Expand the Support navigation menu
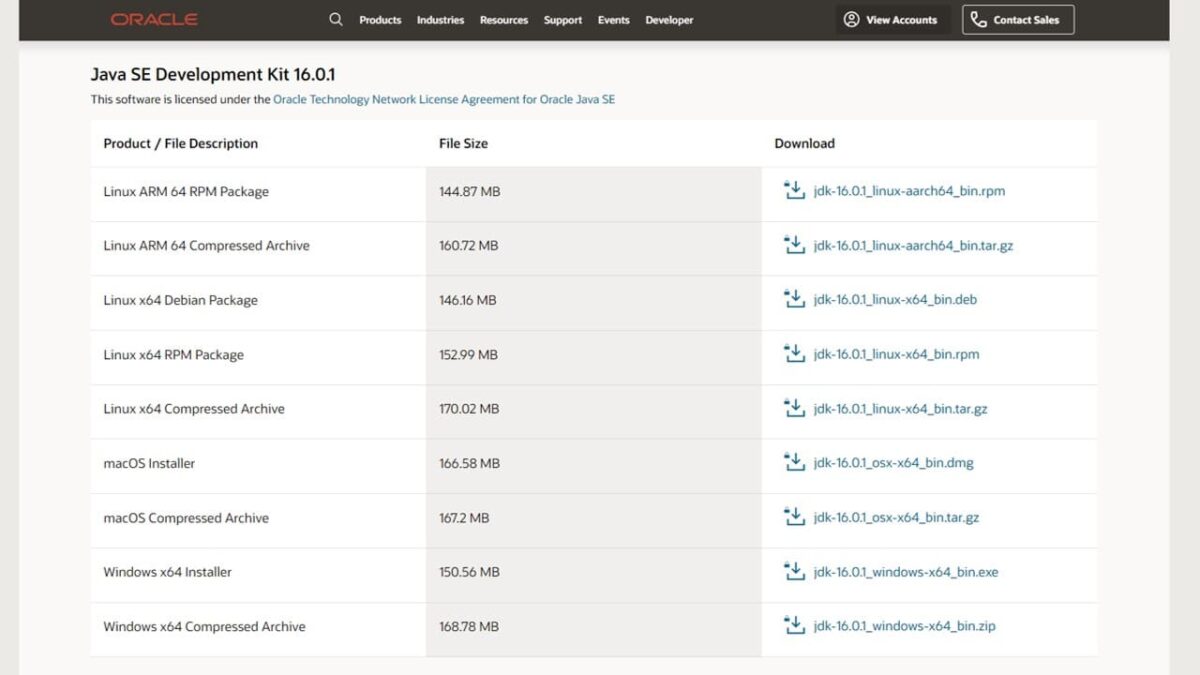Screen dimensions: 1200x675 pos(563,20)
